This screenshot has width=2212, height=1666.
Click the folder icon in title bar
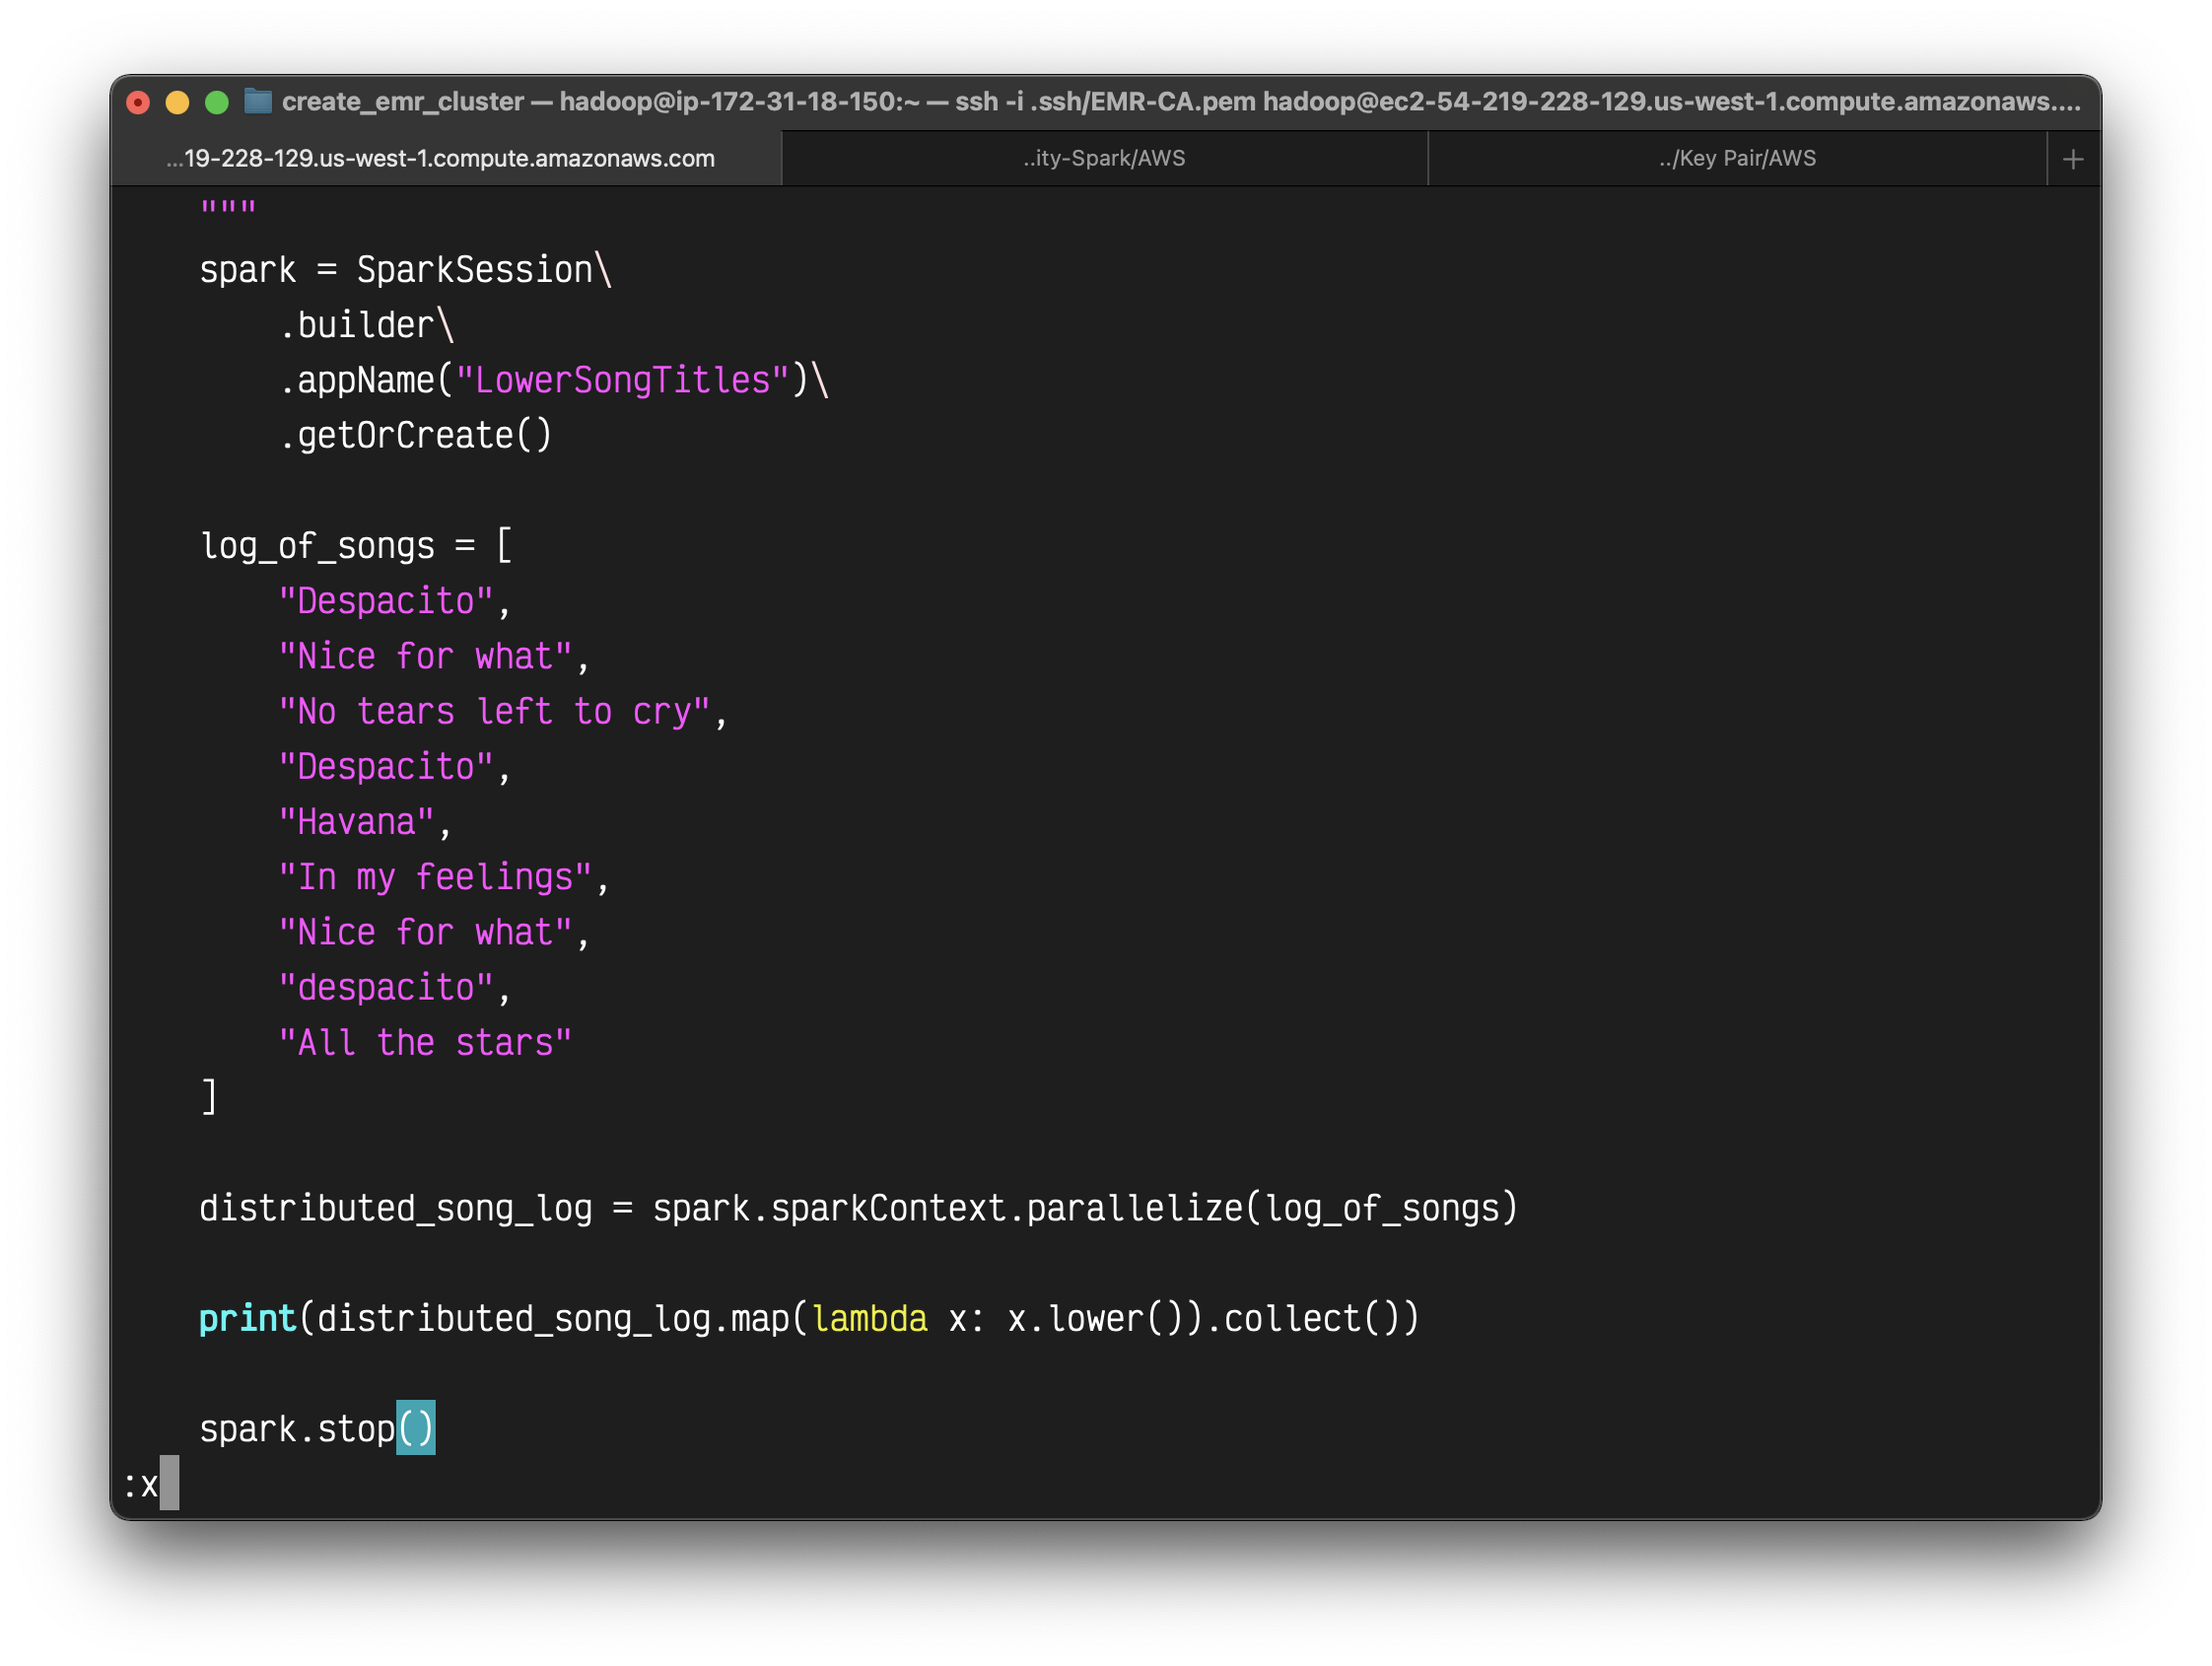point(258,101)
